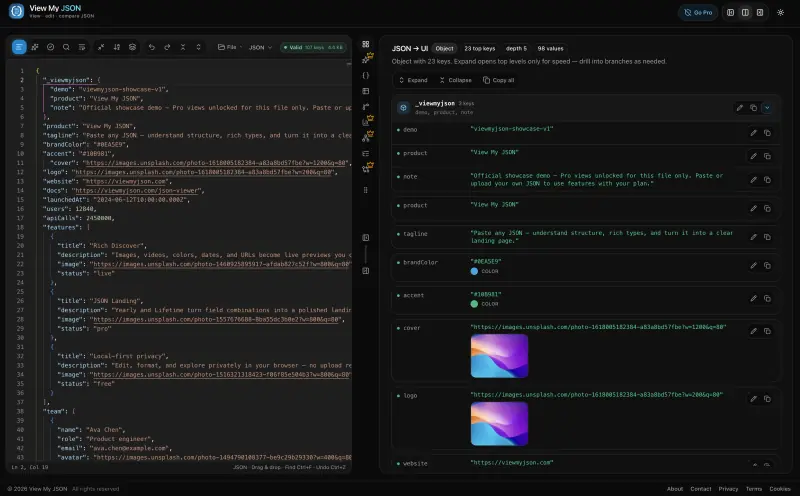The width and height of the screenshot is (800, 496).
Task: Click the Object type tab badge
Action: click(x=444, y=48)
